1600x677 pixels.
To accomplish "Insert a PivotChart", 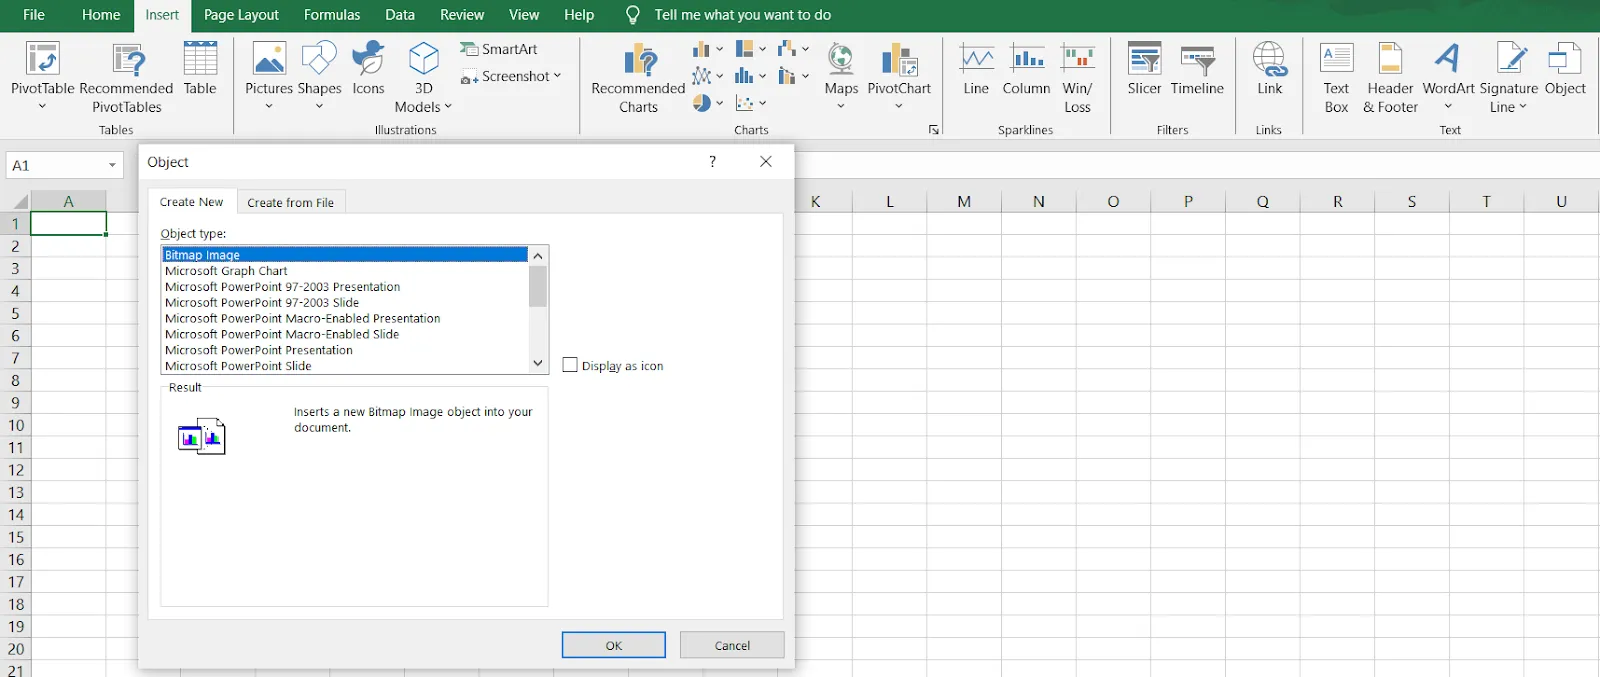I will pyautogui.click(x=899, y=75).
